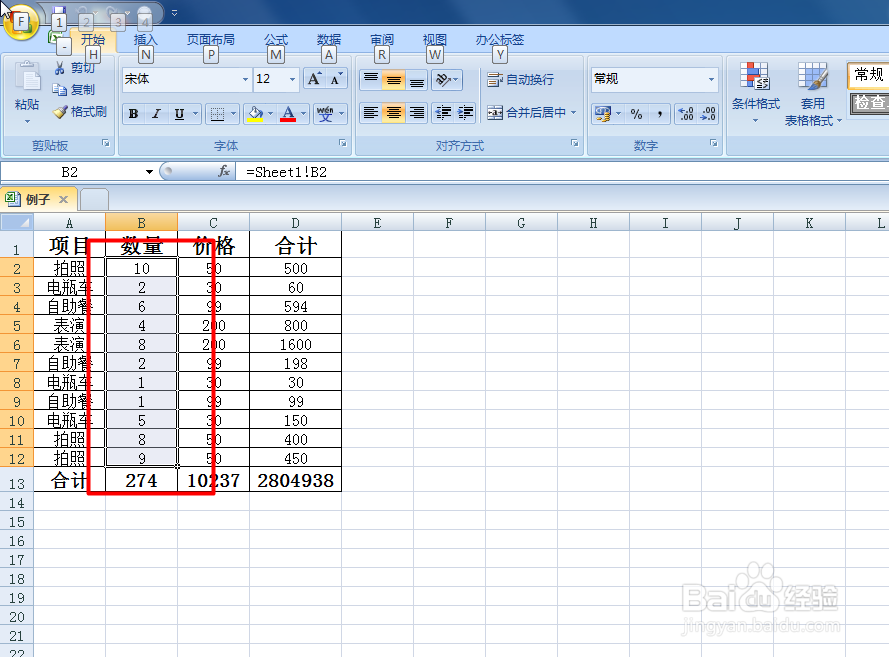Open the font size dropdown

click(x=291, y=79)
